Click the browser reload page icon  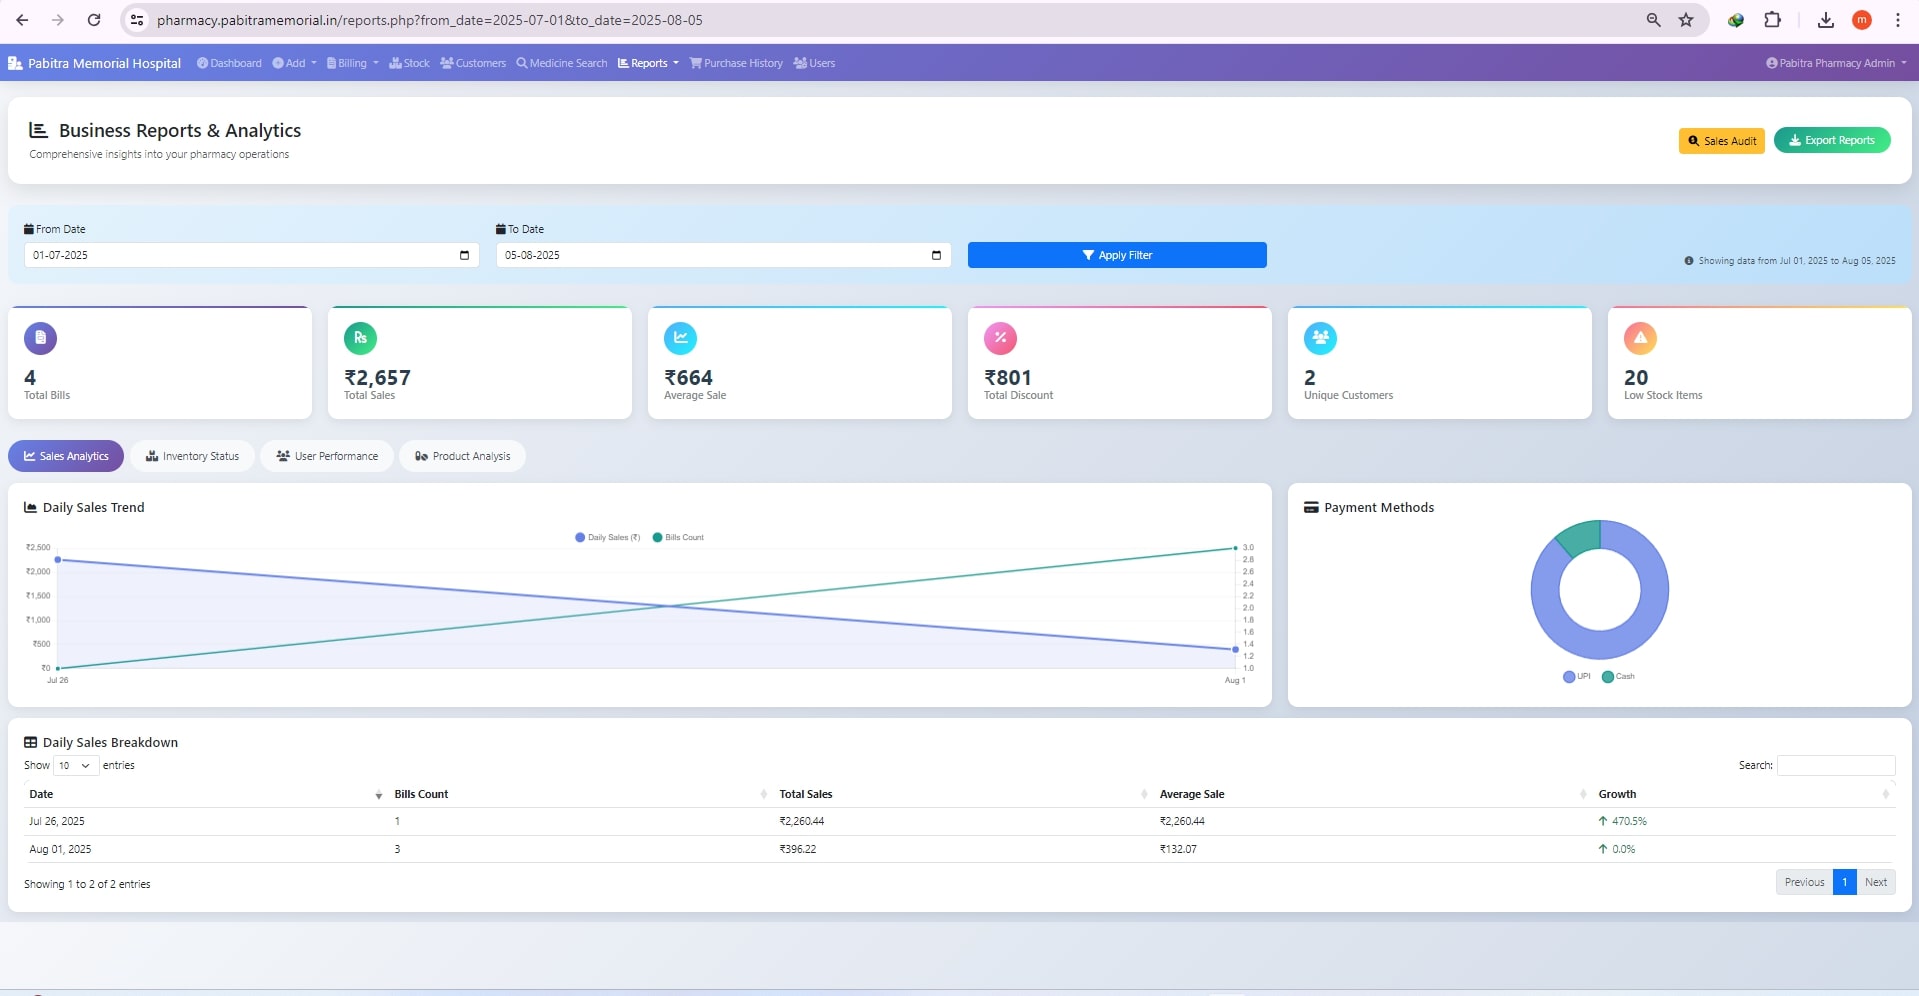tap(94, 20)
